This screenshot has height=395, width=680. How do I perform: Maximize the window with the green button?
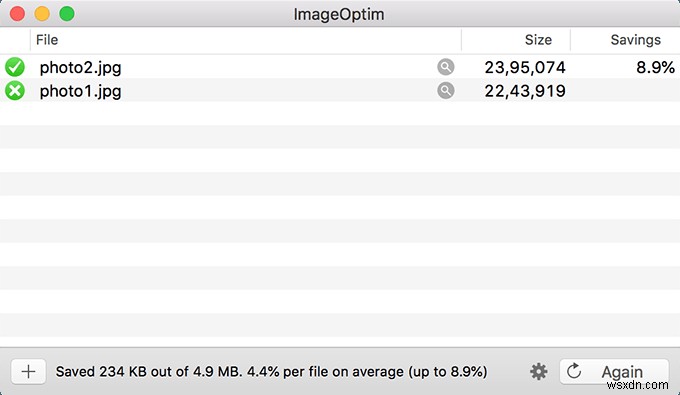pyautogui.click(x=67, y=14)
